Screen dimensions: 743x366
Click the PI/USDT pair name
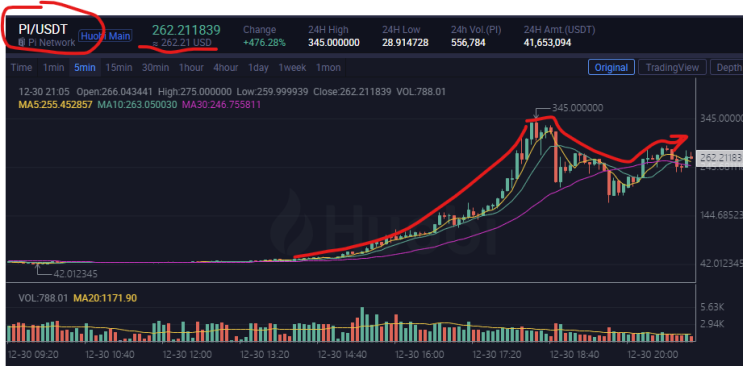(43, 29)
